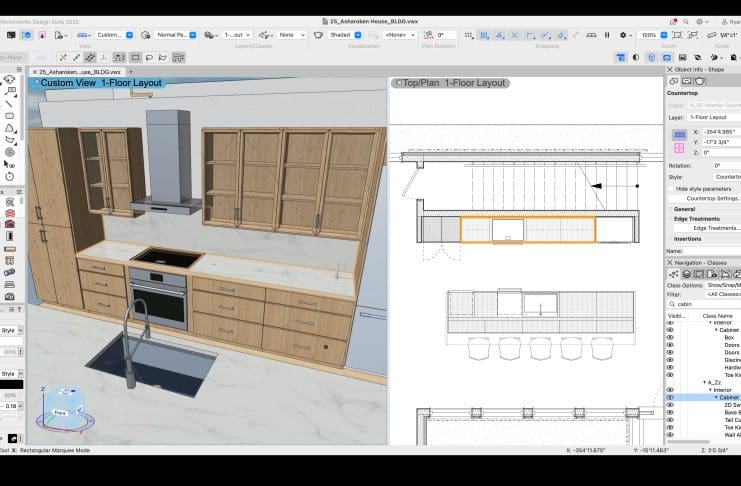Image resolution: width=741 pixels, height=486 pixels.
Task: Enable Hide style parameters checkbox
Action: coord(671,188)
